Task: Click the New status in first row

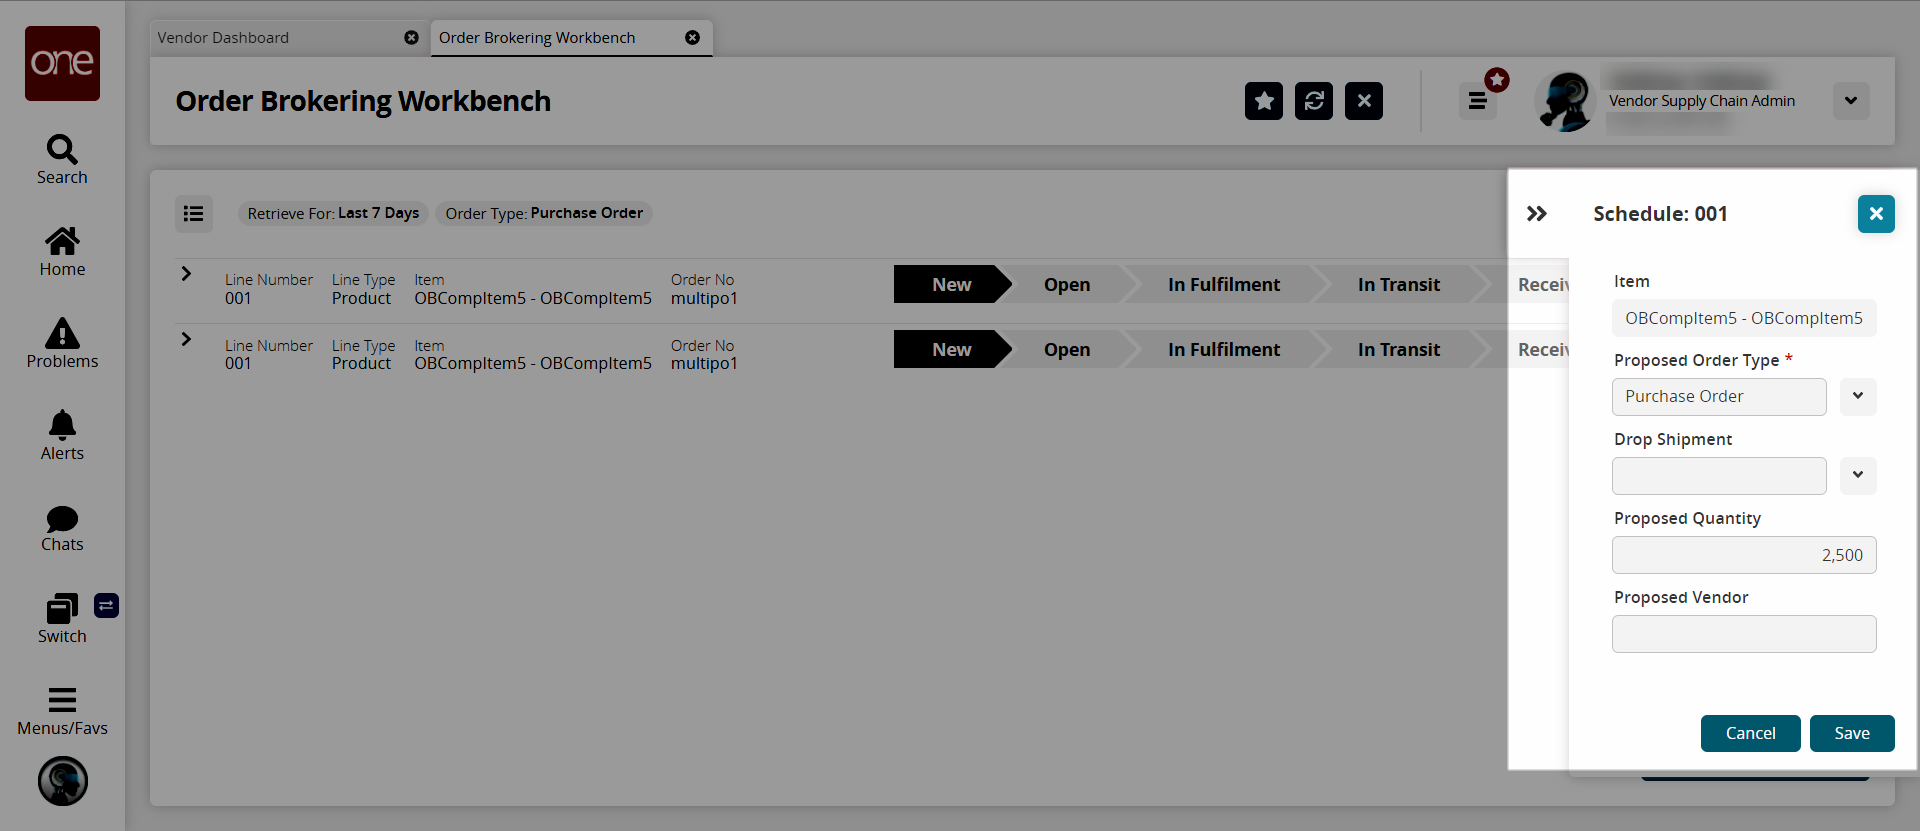Action: 952,285
